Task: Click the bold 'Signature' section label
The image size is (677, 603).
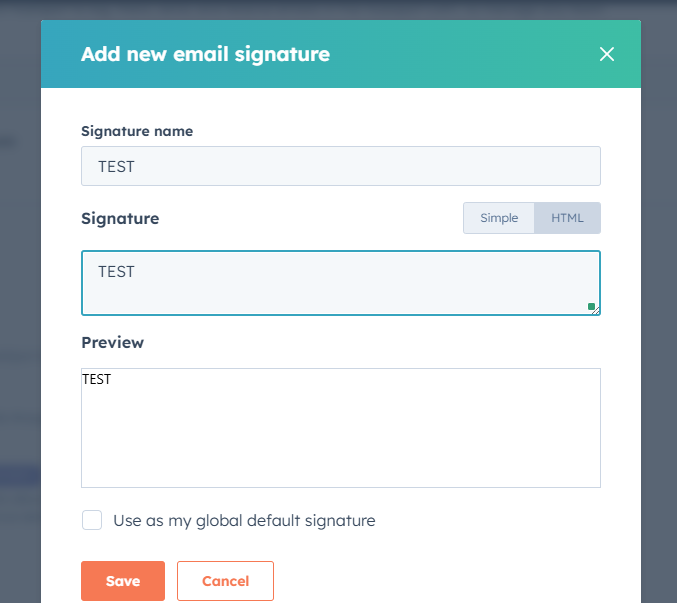Action: pyautogui.click(x=120, y=218)
